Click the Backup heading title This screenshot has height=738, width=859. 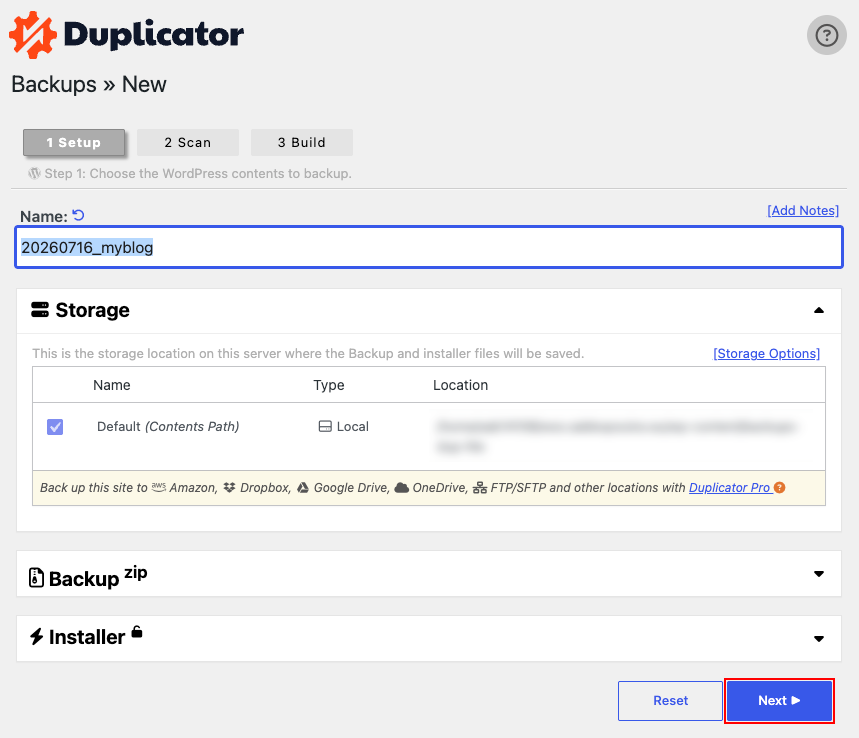84,579
